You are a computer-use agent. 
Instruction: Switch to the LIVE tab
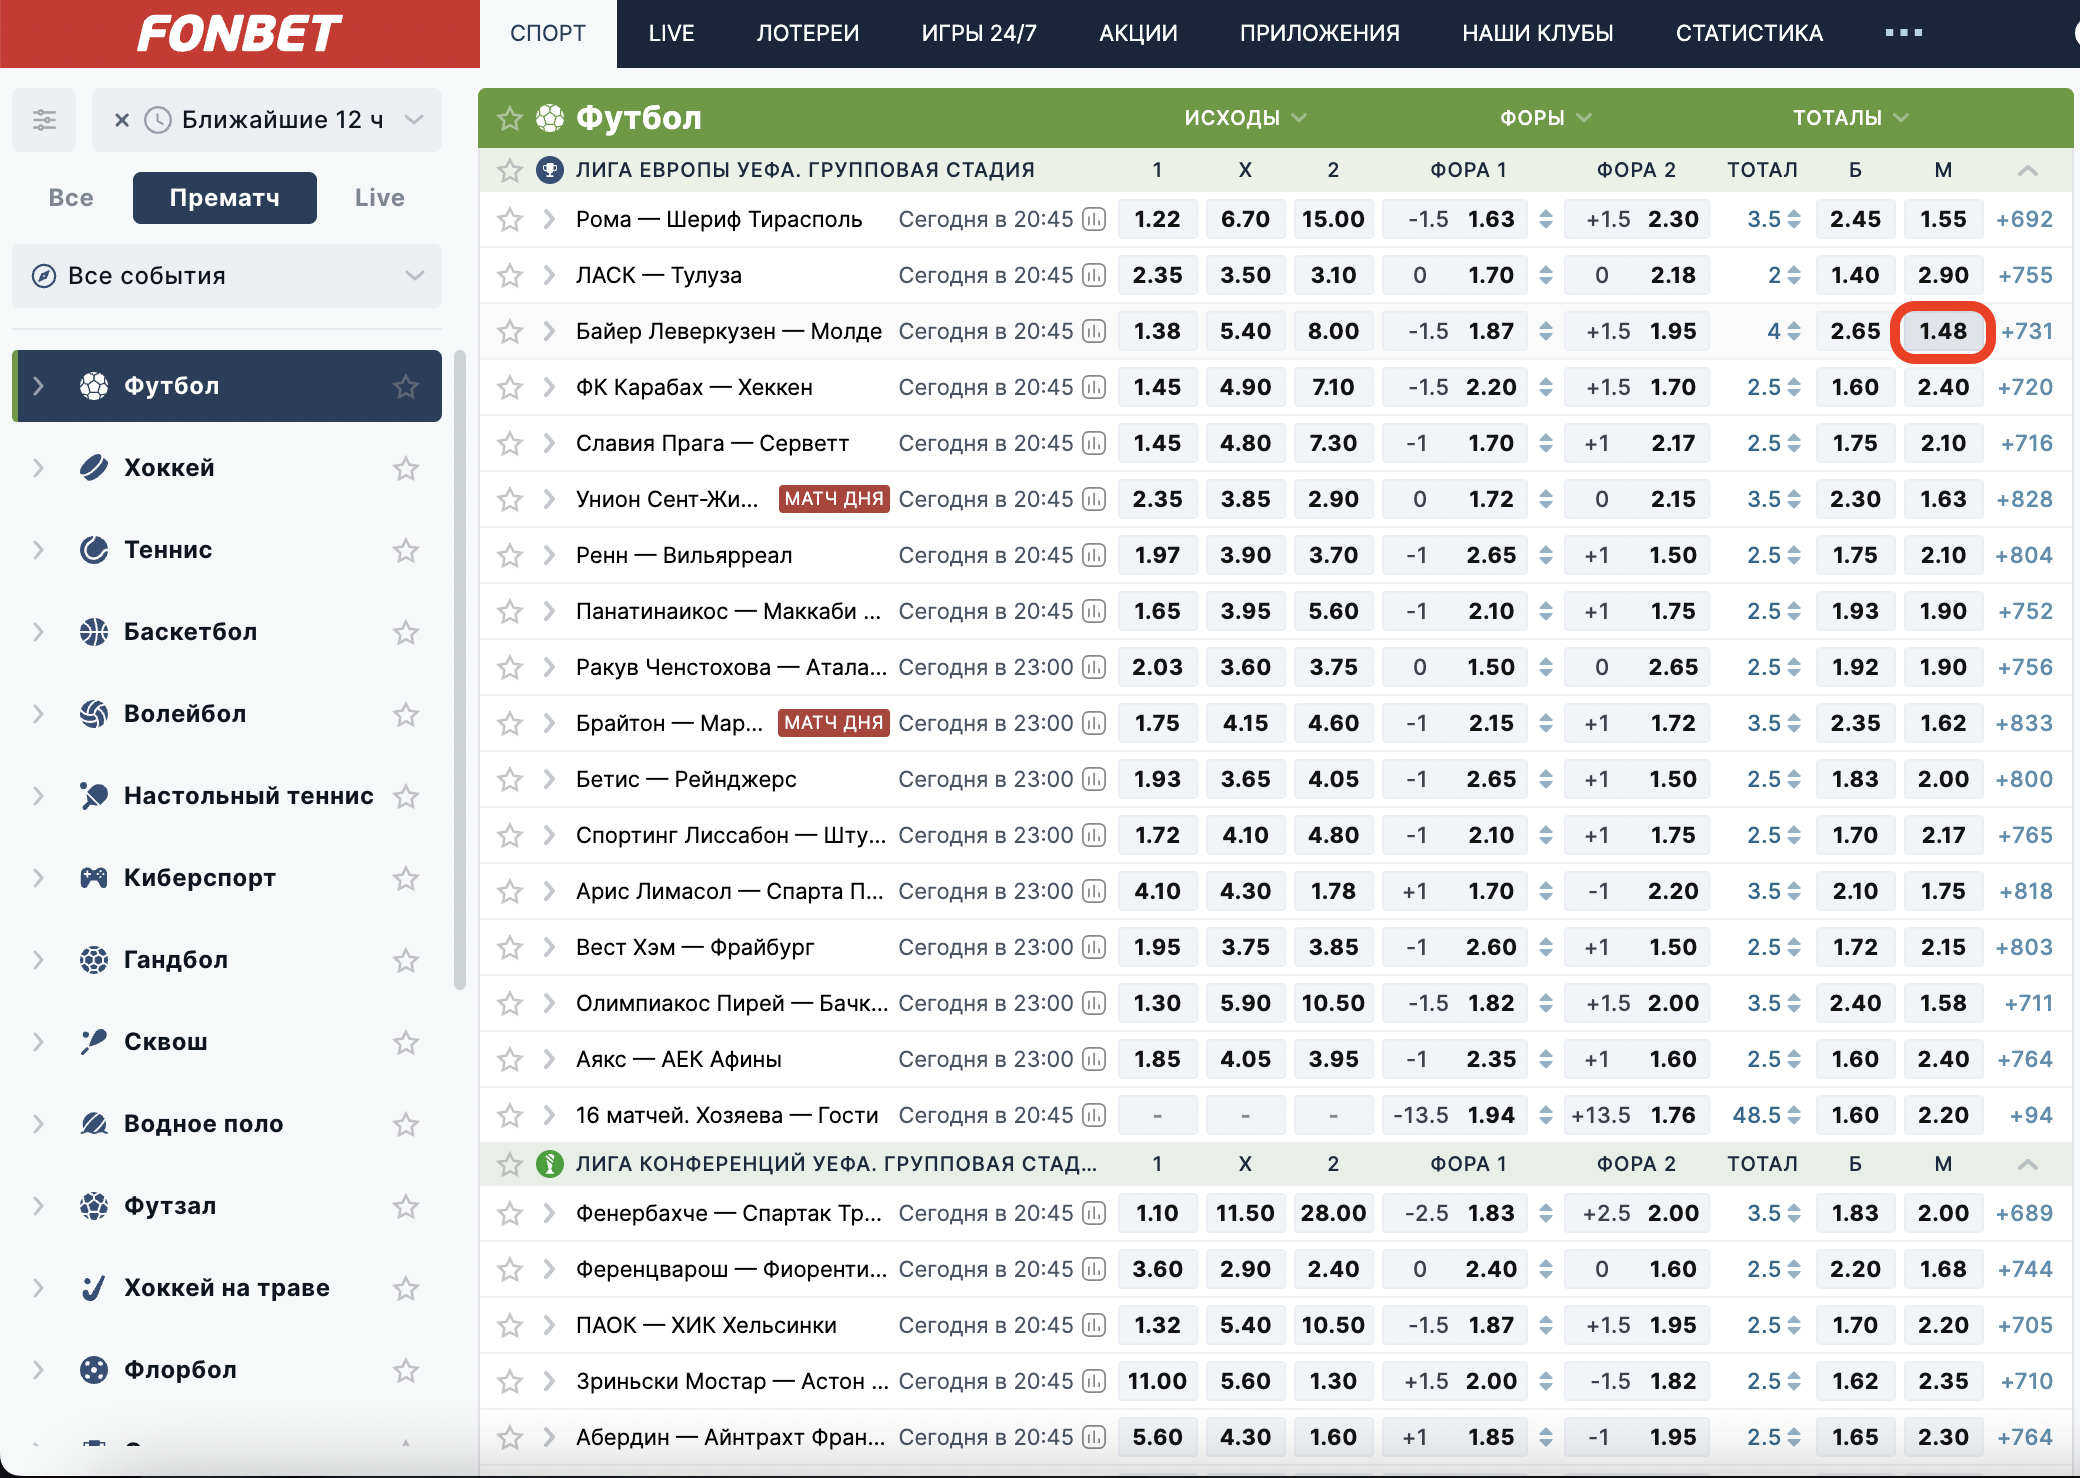point(671,33)
